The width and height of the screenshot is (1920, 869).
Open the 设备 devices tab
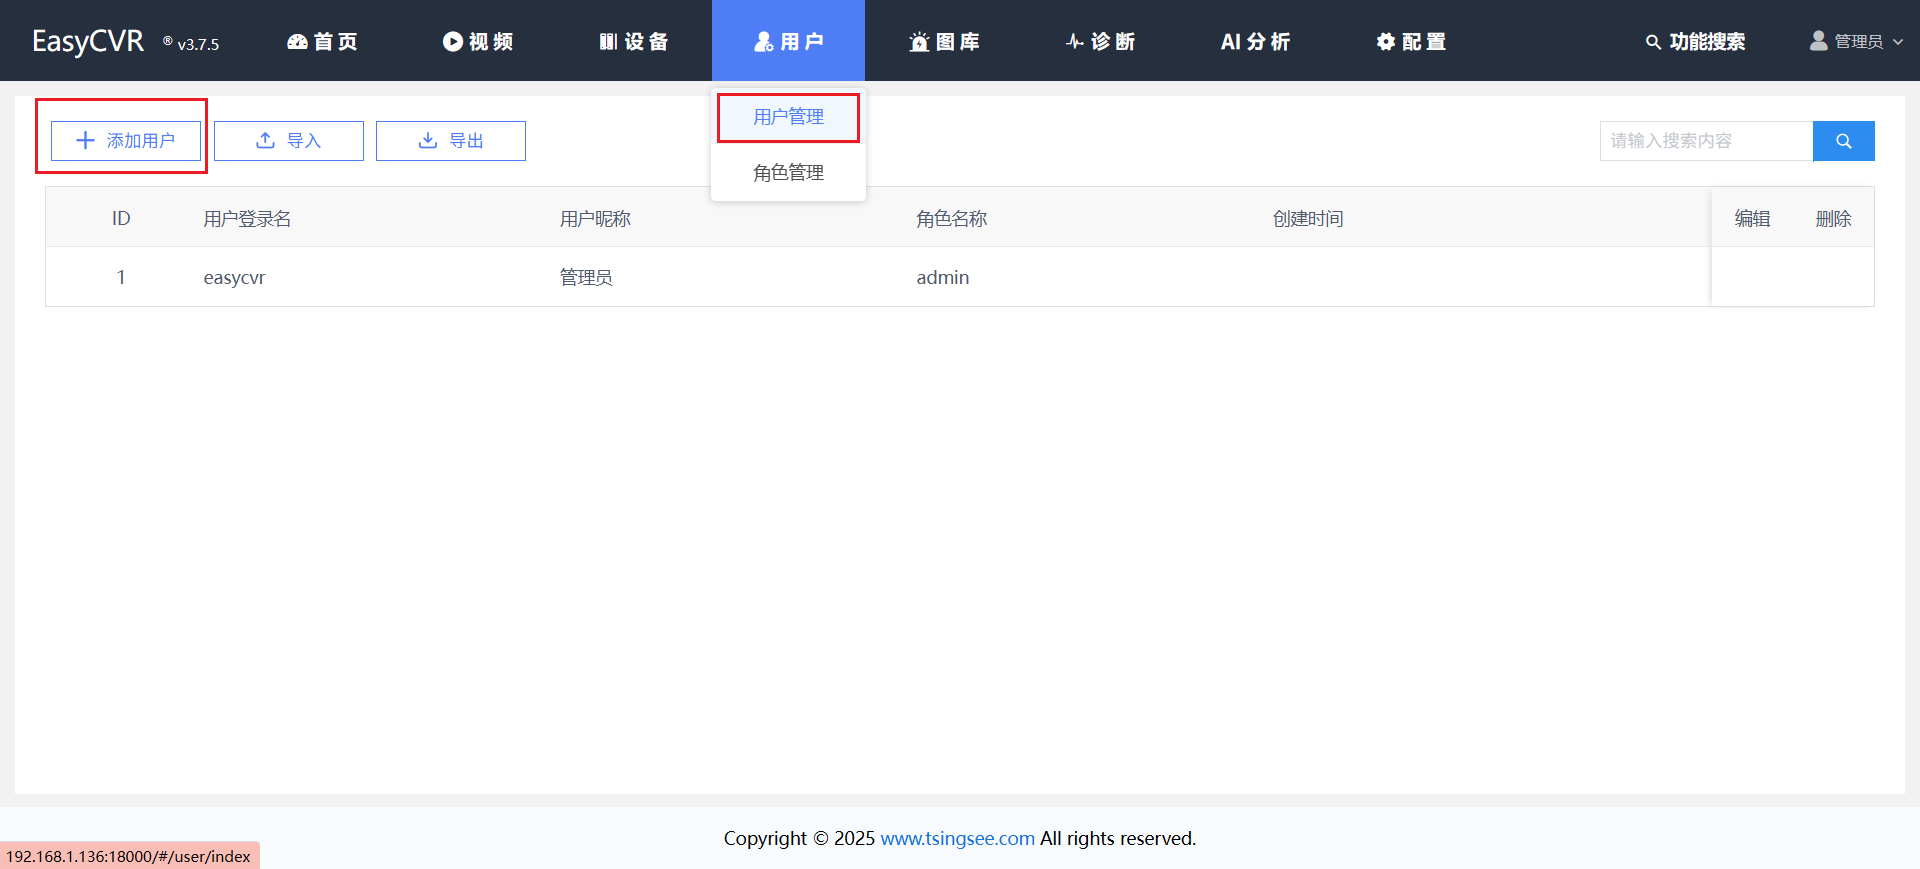[633, 41]
